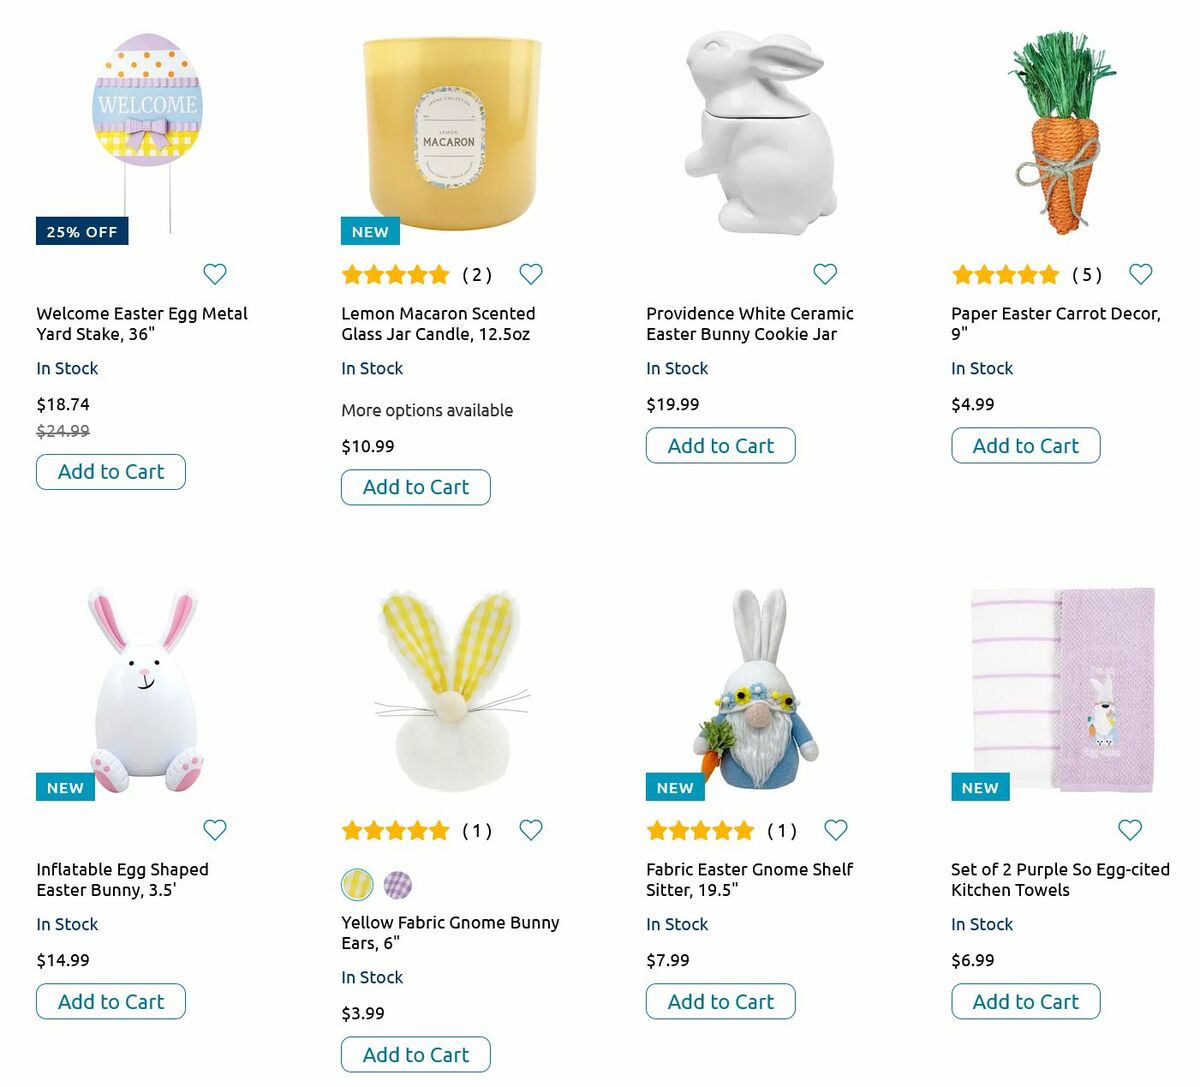1200x1087 pixels.
Task: Add Inflatable Easter Bunny to cart
Action: 111,1002
